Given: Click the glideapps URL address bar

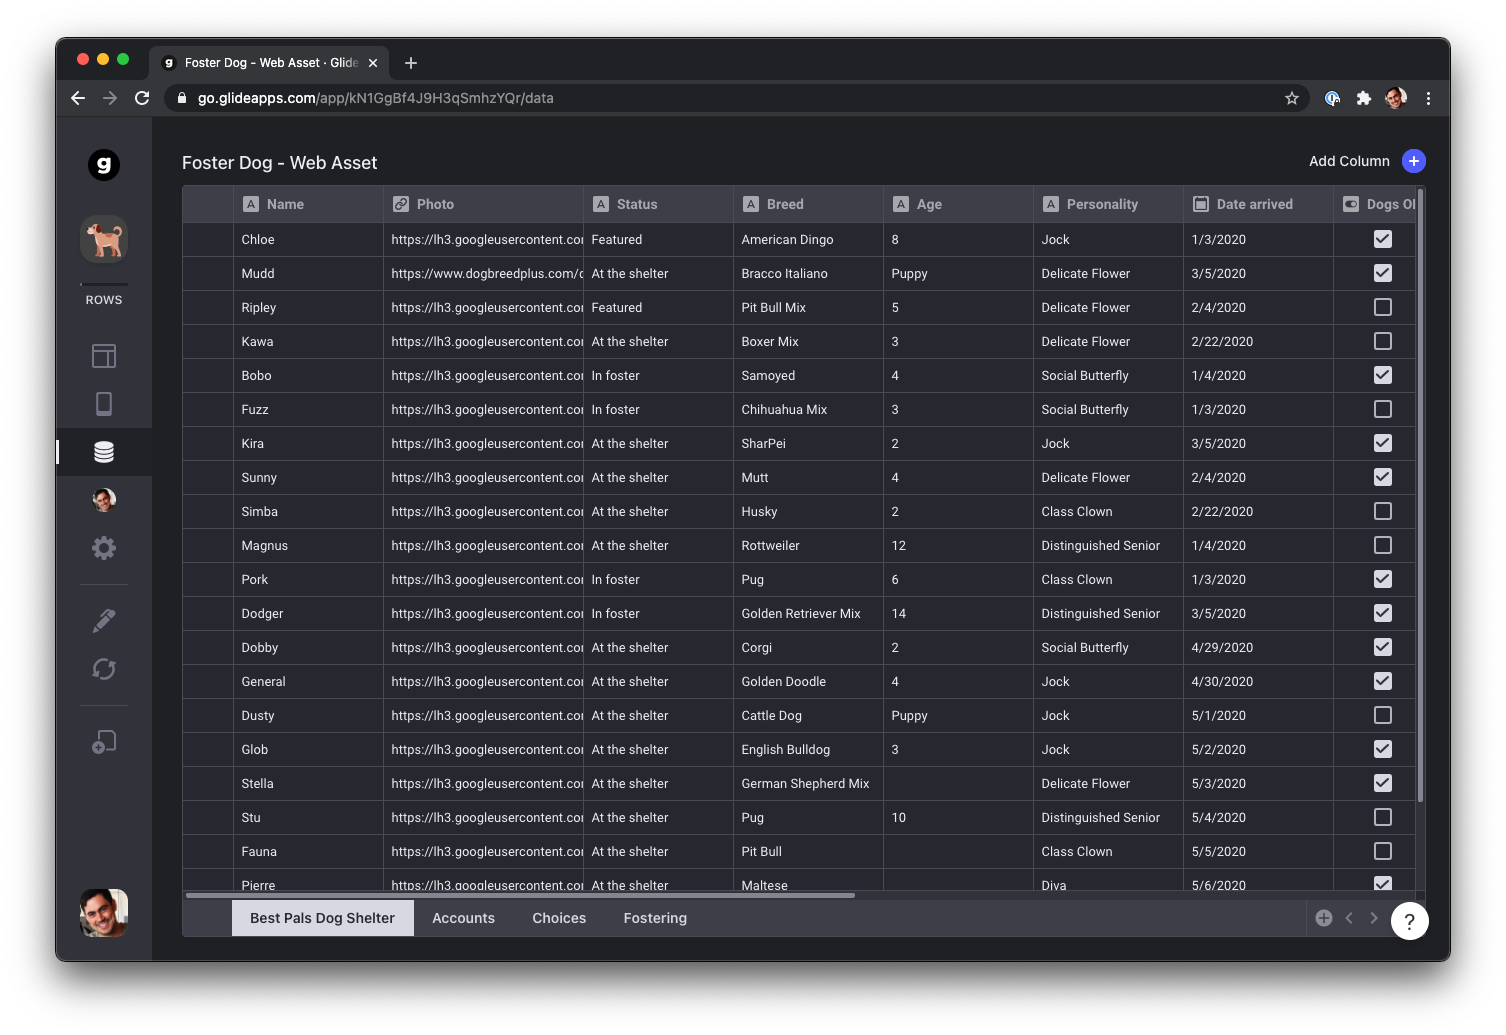Looking at the screenshot, I should point(735,98).
